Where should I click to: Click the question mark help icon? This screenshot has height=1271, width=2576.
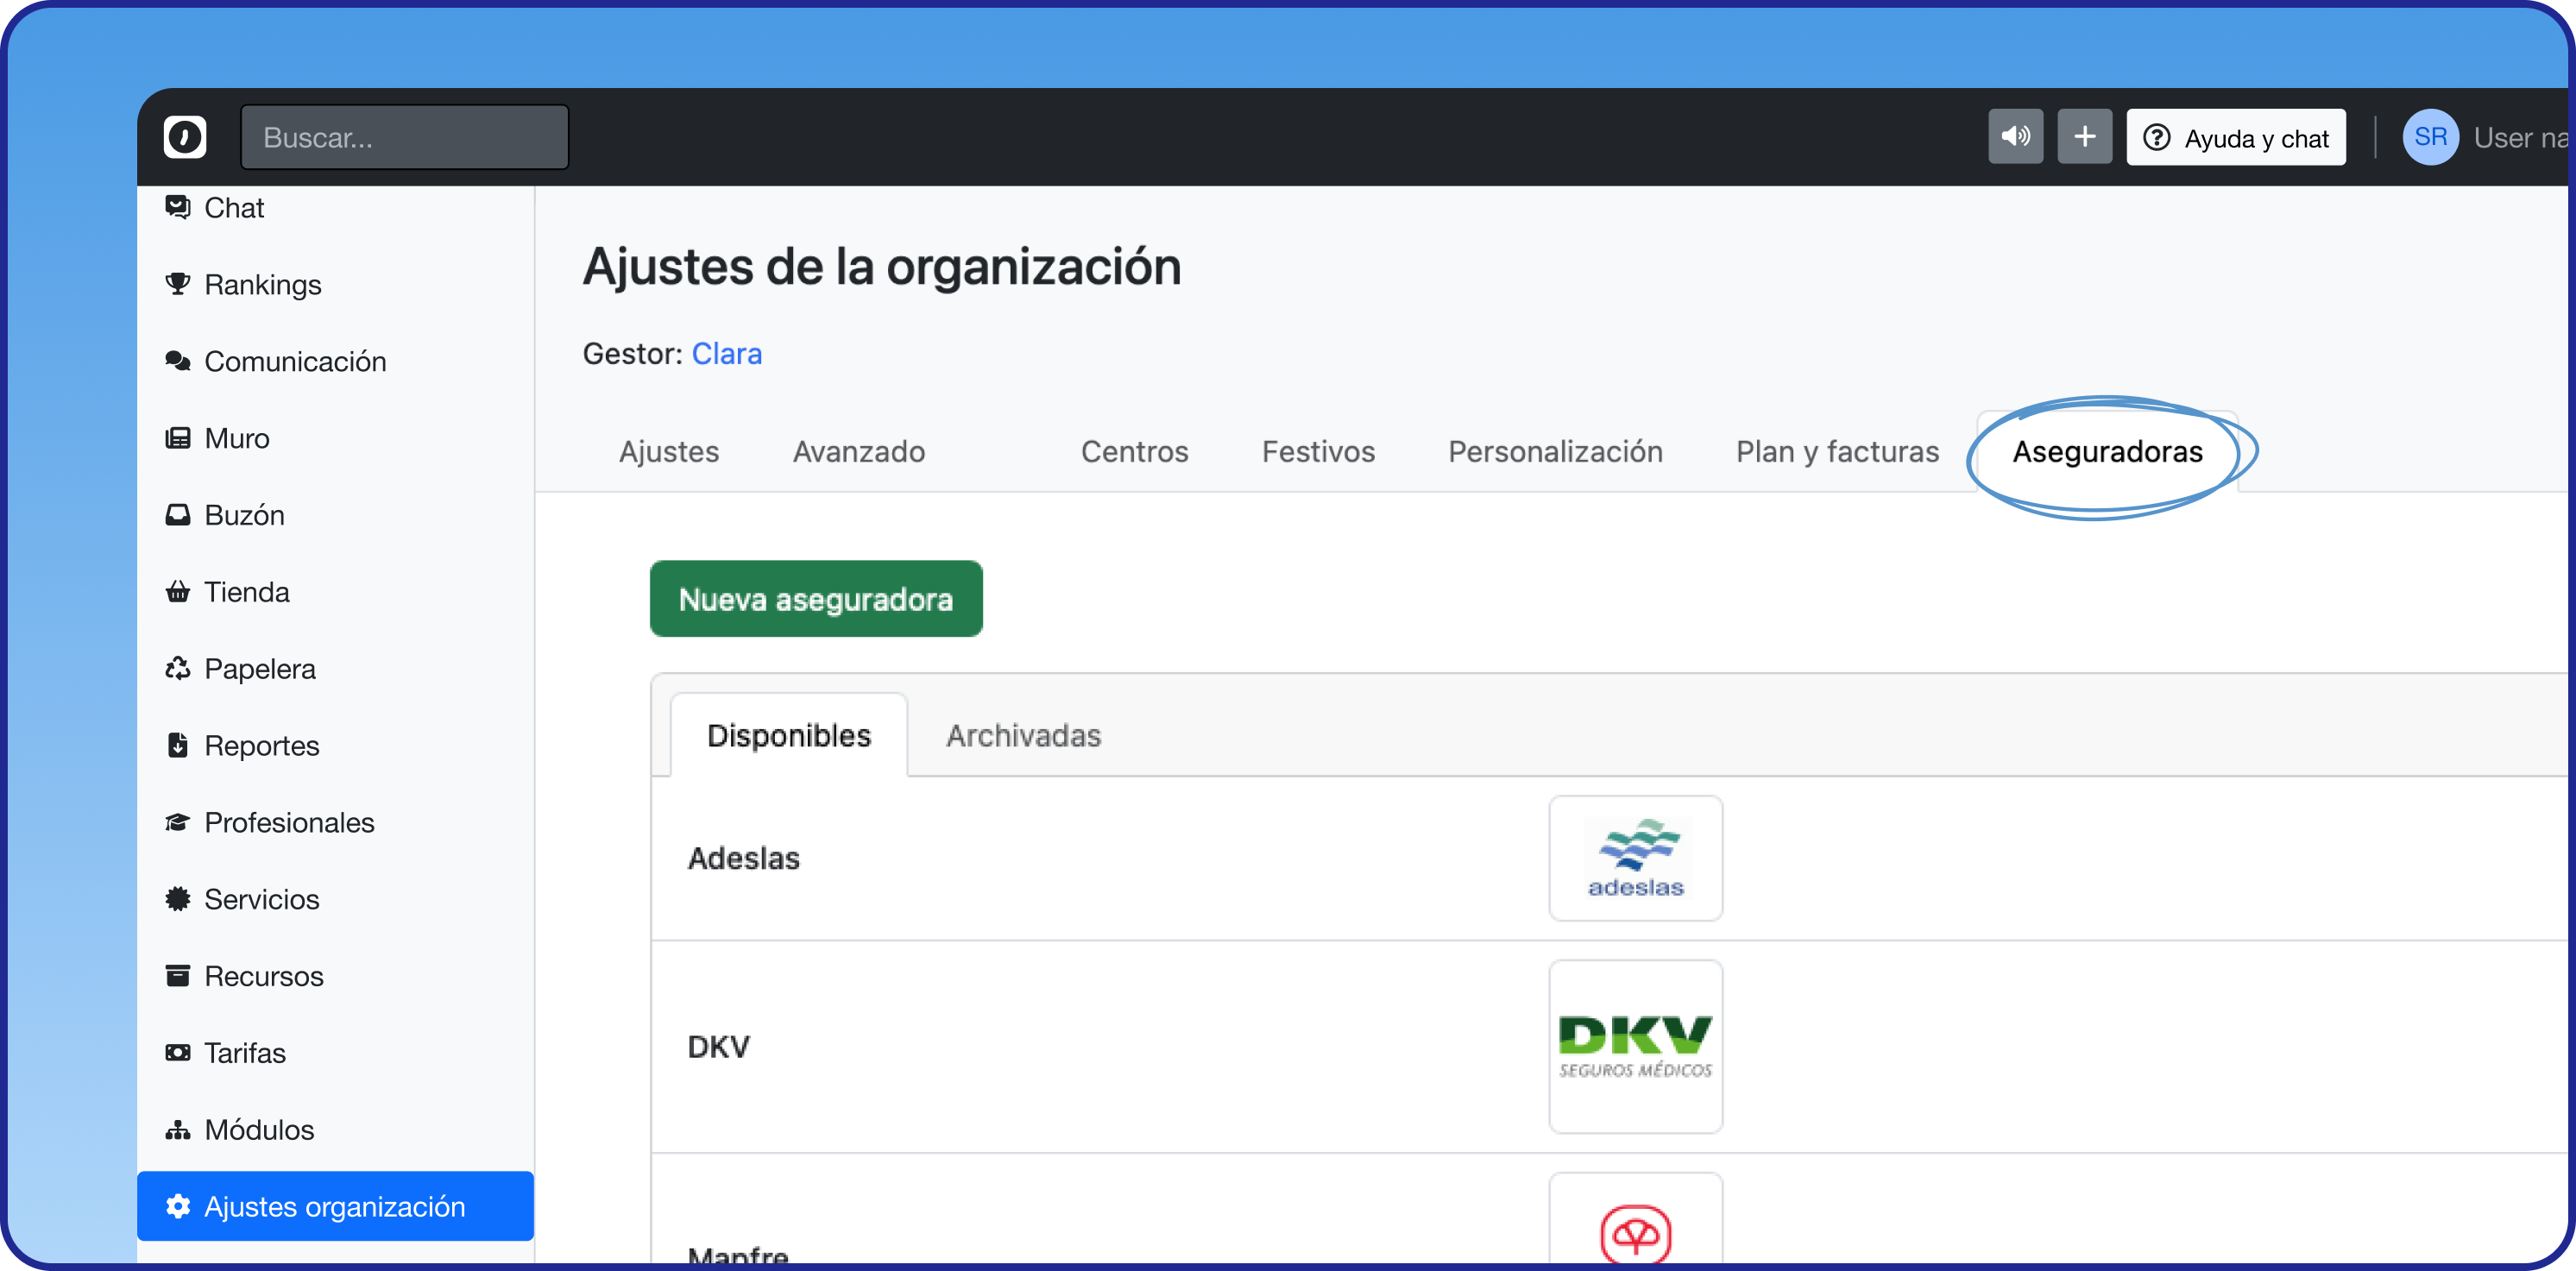click(x=2157, y=137)
